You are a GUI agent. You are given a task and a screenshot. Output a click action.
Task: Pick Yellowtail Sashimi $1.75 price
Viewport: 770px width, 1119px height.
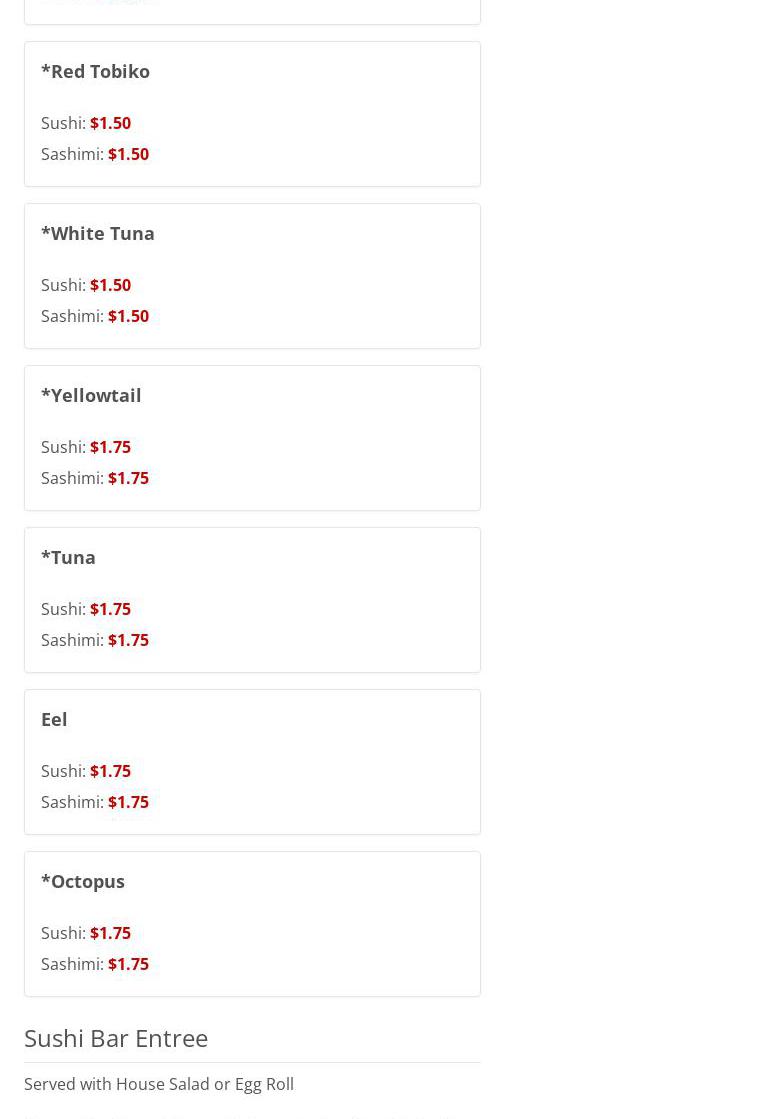(x=128, y=478)
